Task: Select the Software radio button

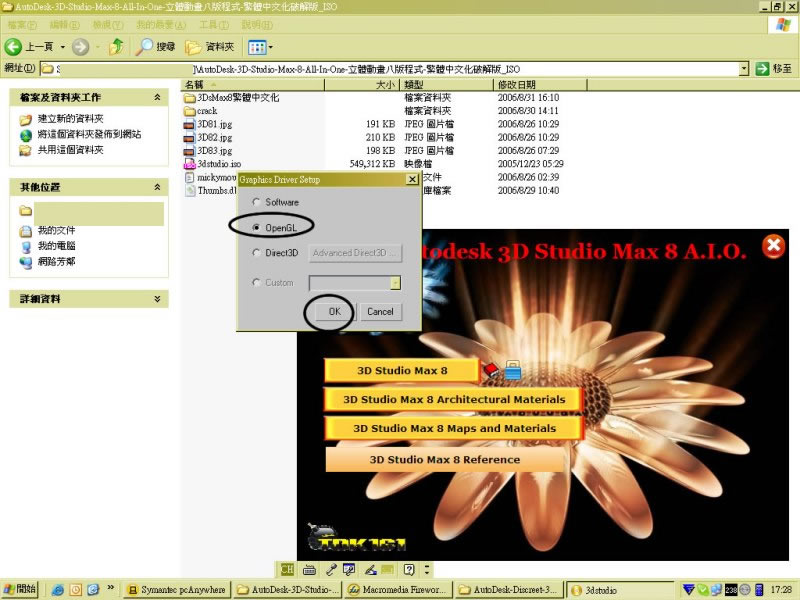Action: click(x=256, y=202)
